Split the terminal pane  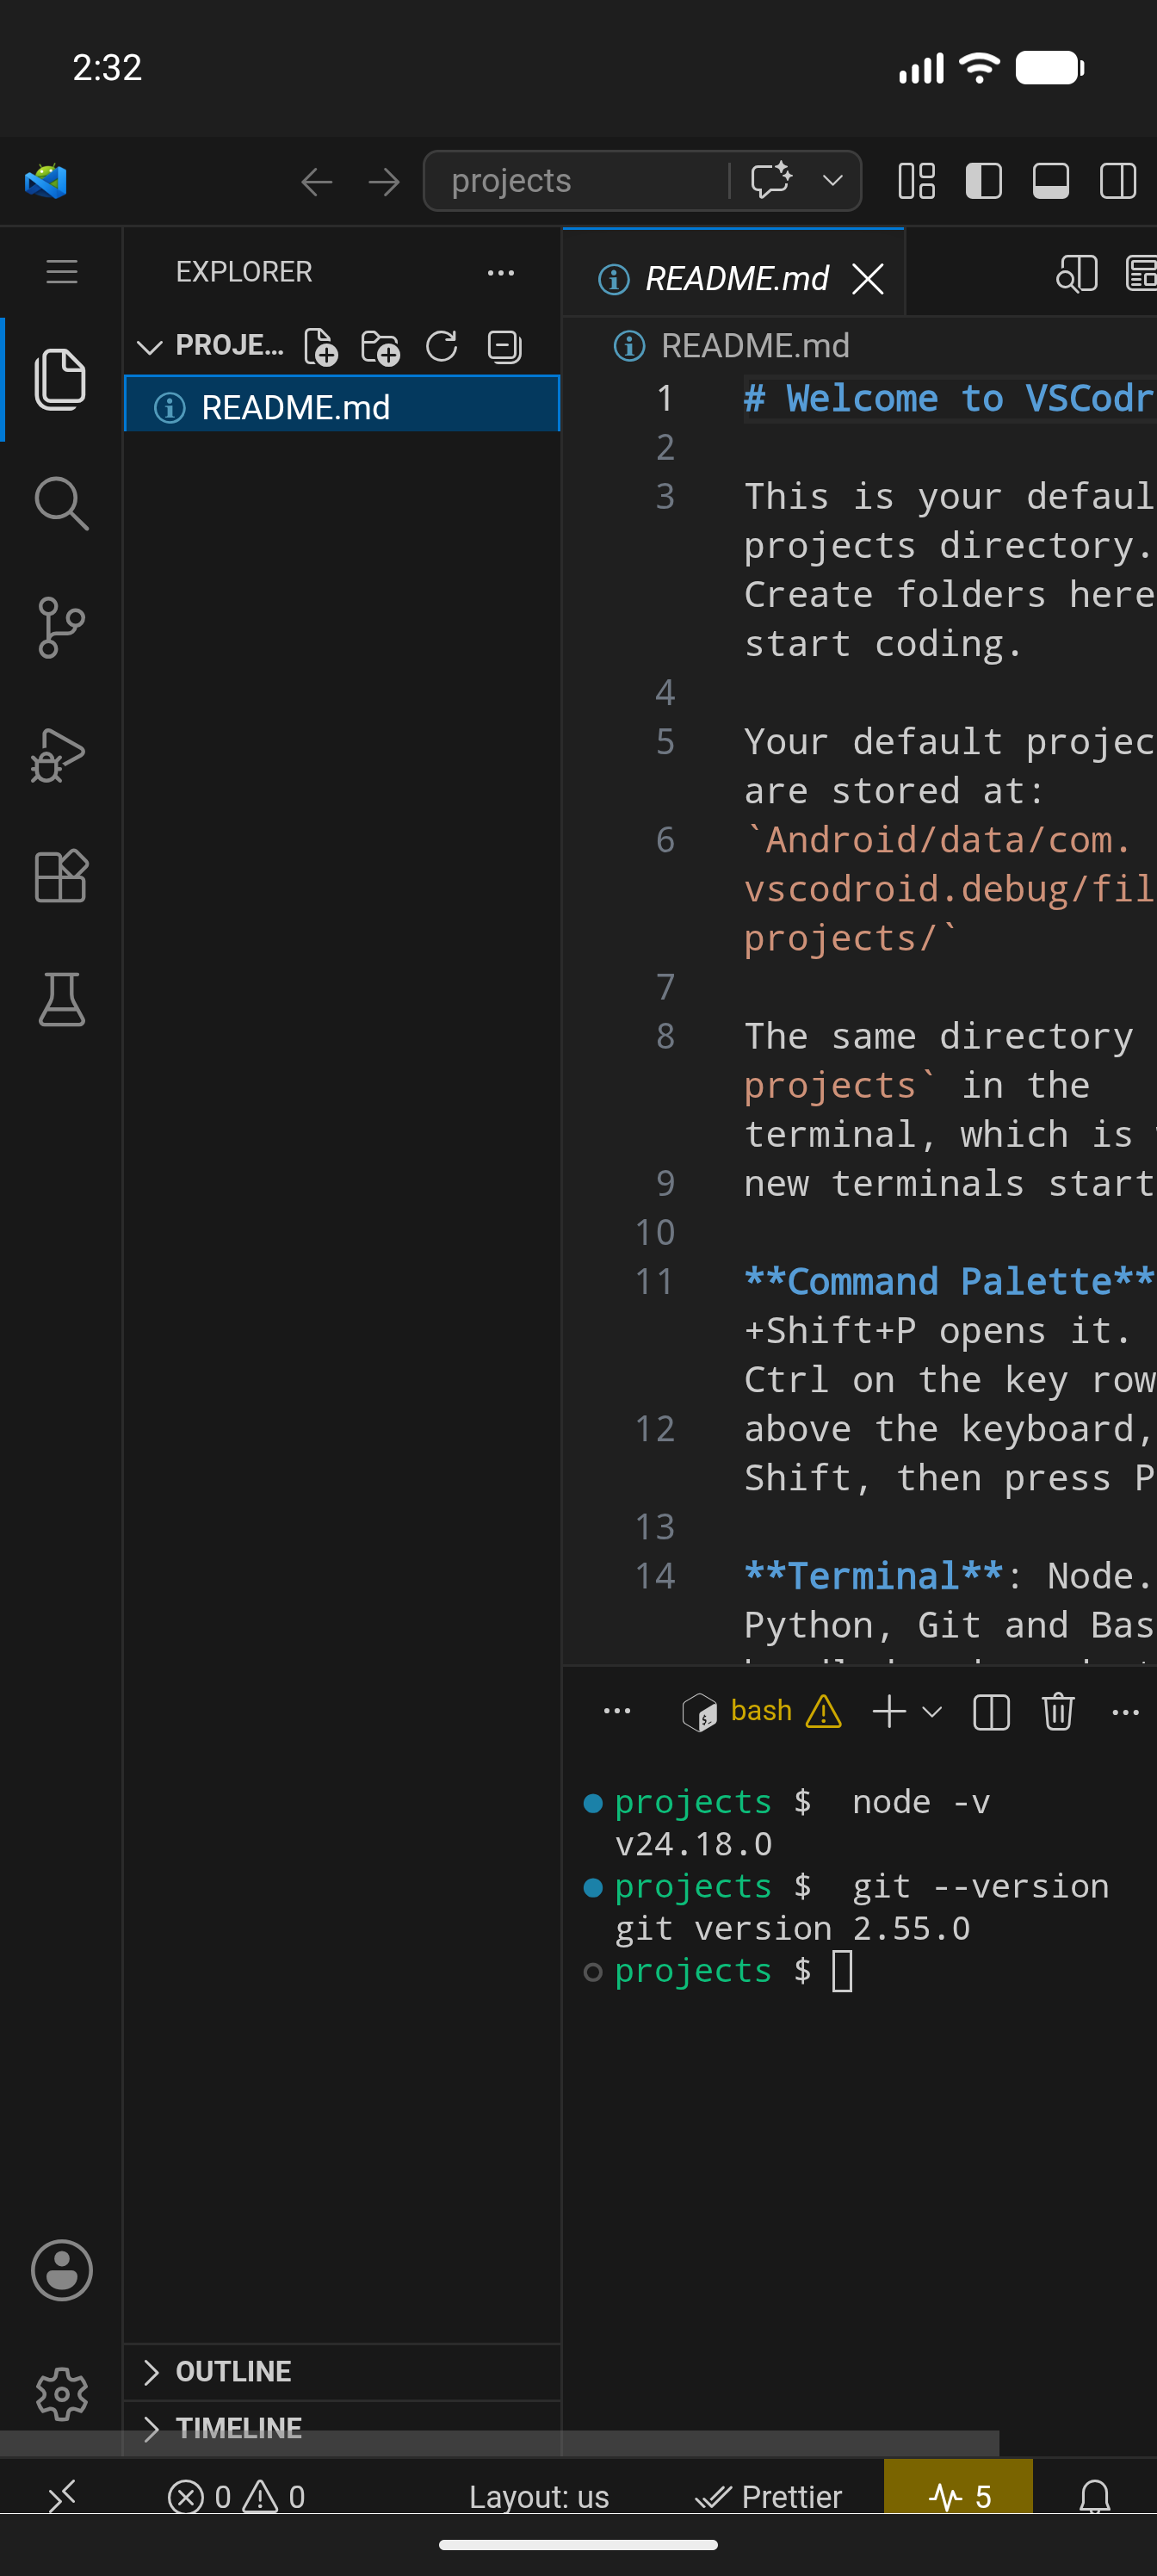[991, 1711]
